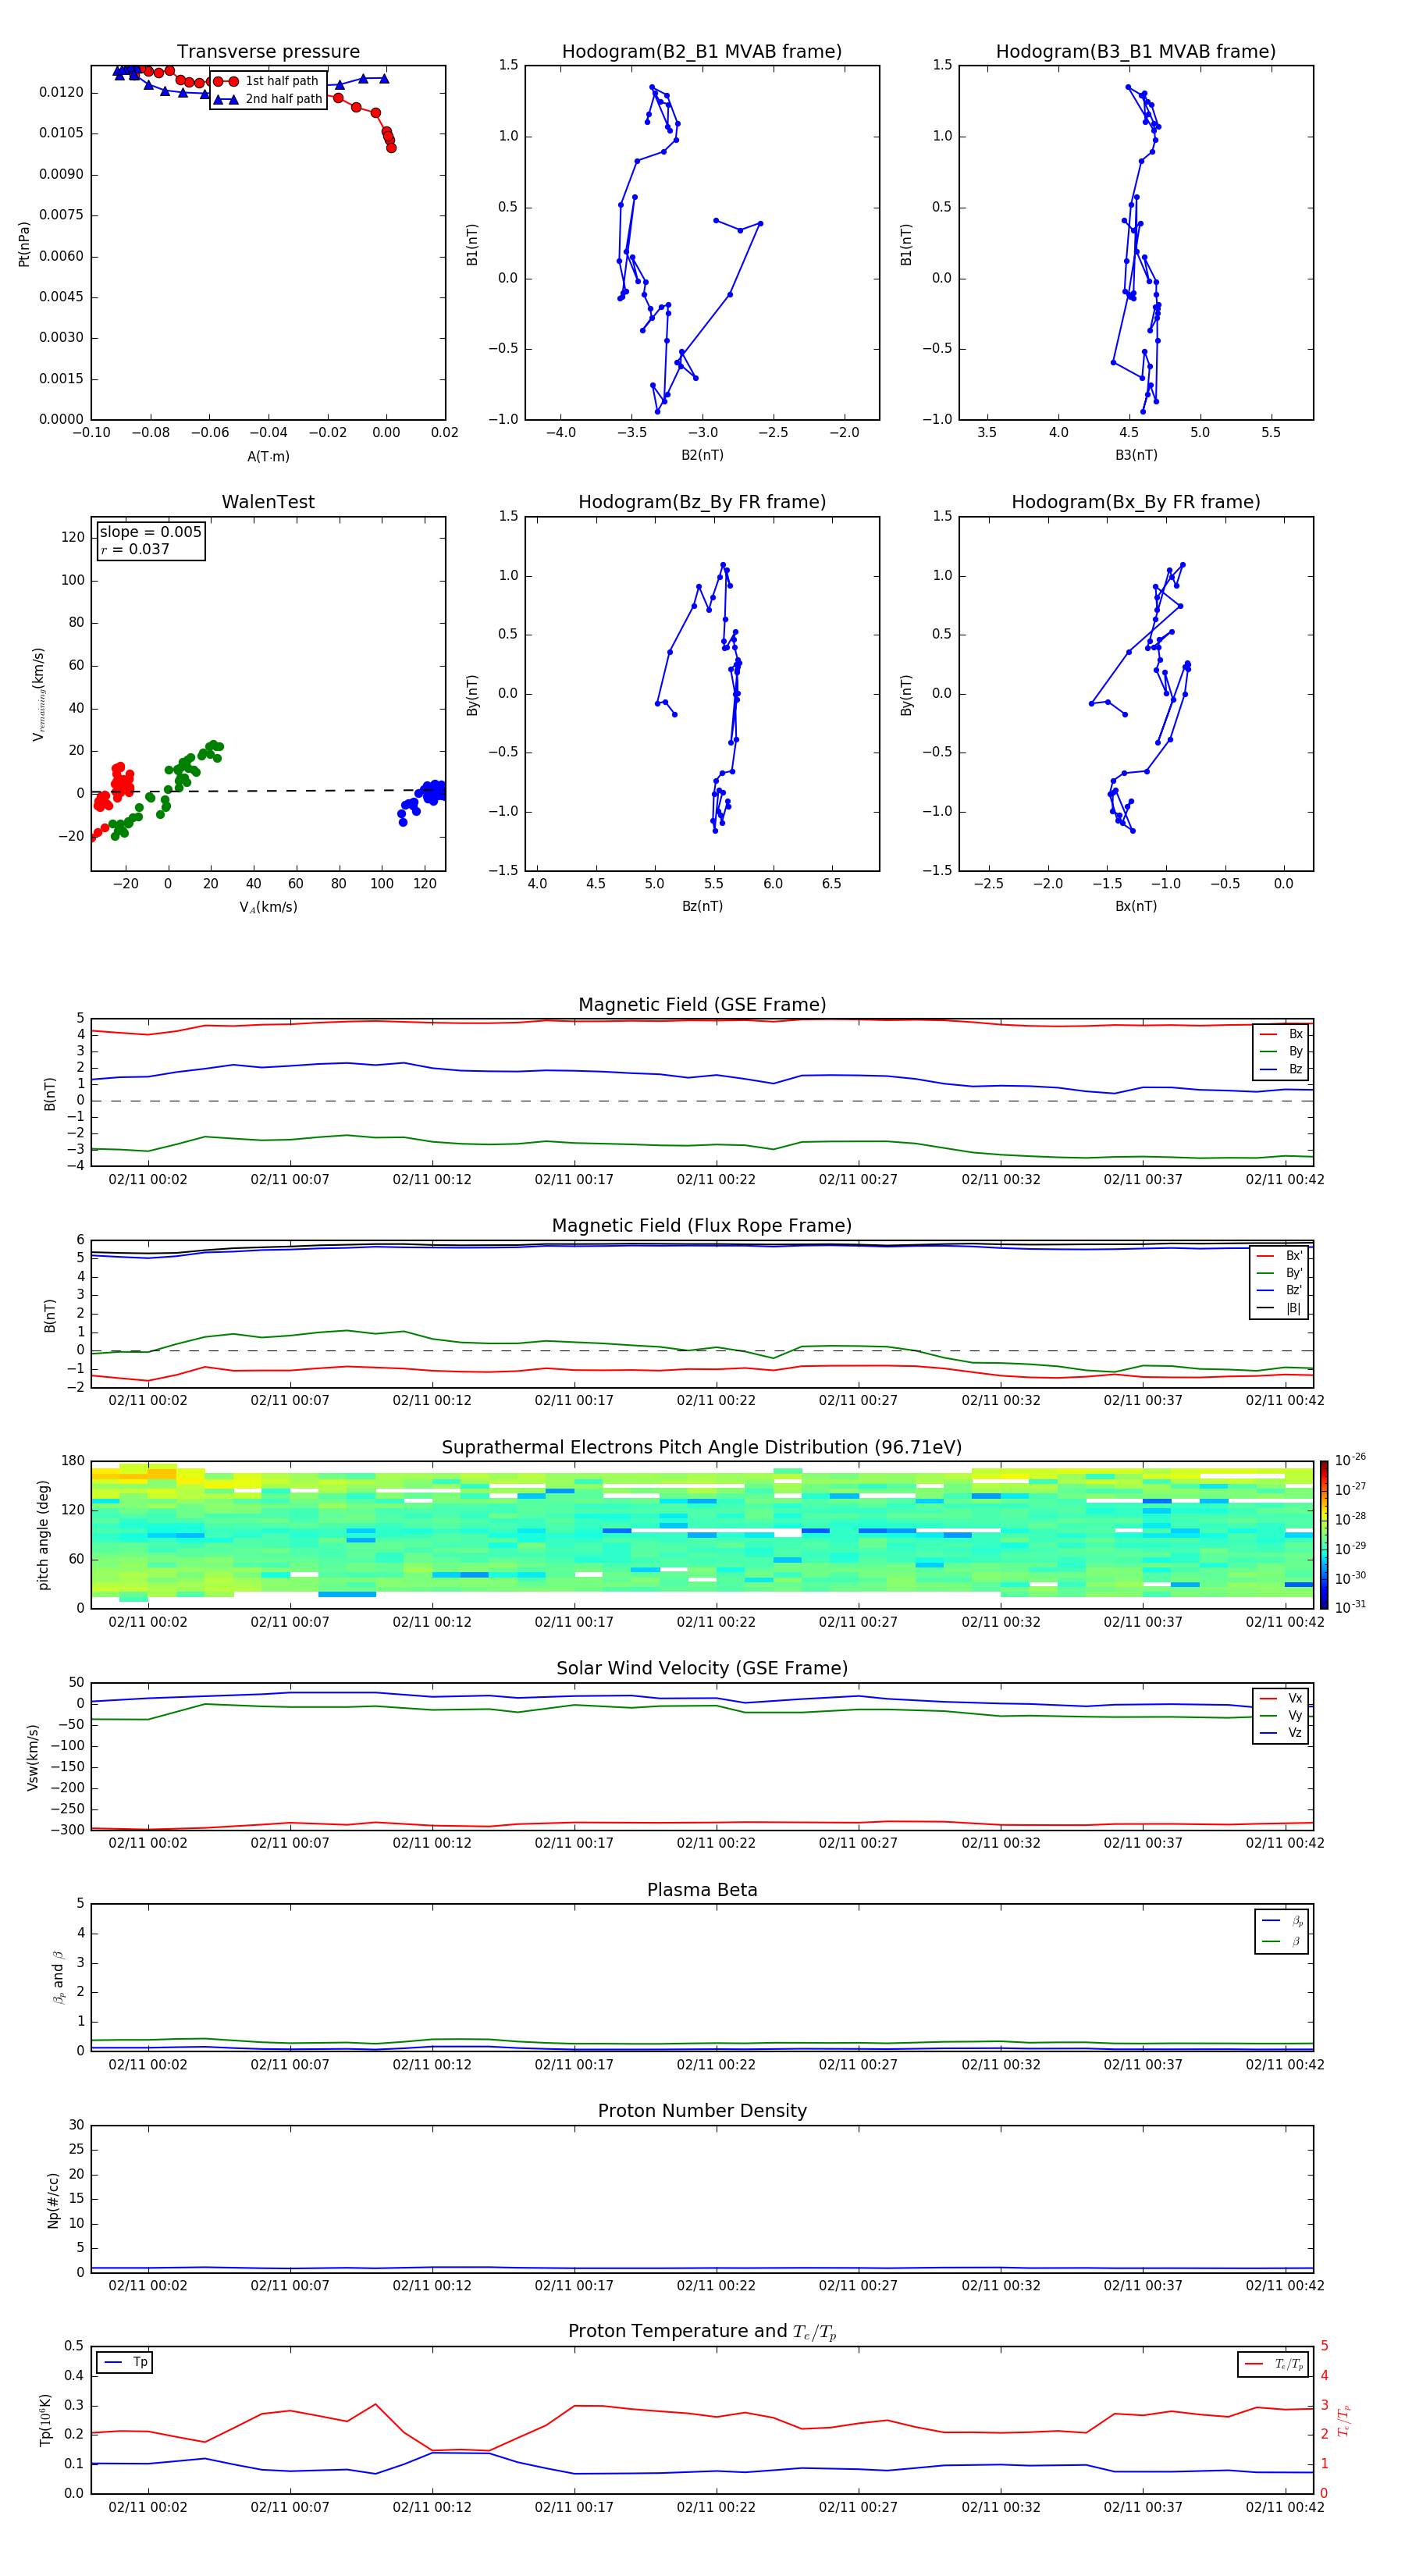Click the "Magnetic Field (Flux Rope Frame)" title
This screenshot has width=1405, height=2576.
[x=702, y=1226]
